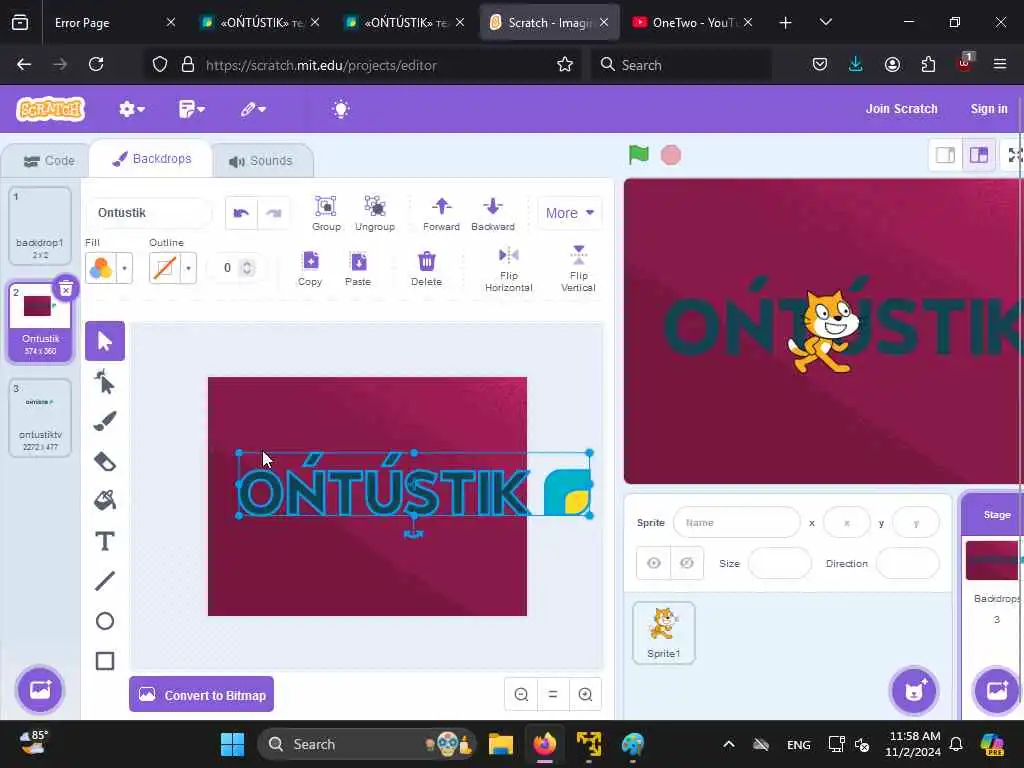This screenshot has width=1024, height=768.
Task: Click Convert to Bitmap button
Action: (x=201, y=695)
